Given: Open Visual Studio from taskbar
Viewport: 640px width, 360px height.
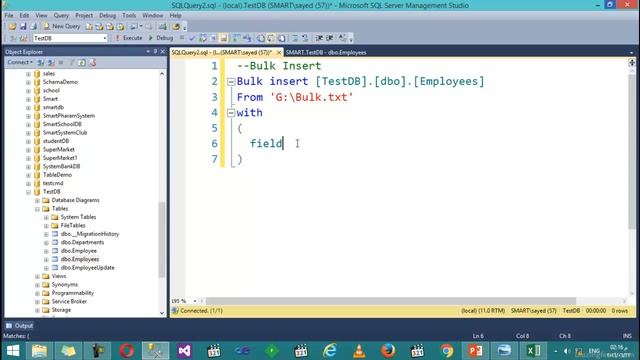Looking at the screenshot, I should 184,351.
